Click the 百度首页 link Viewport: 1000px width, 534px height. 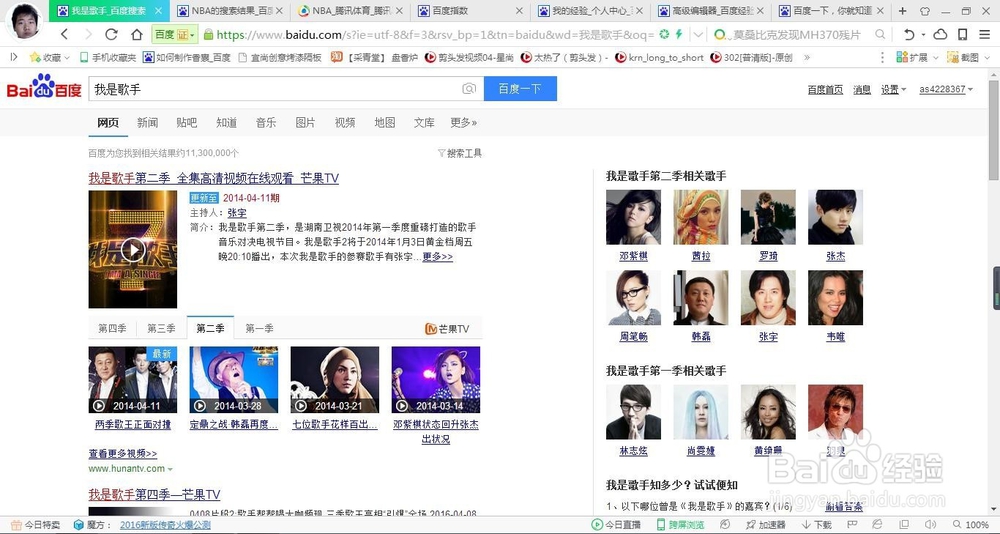[825, 89]
